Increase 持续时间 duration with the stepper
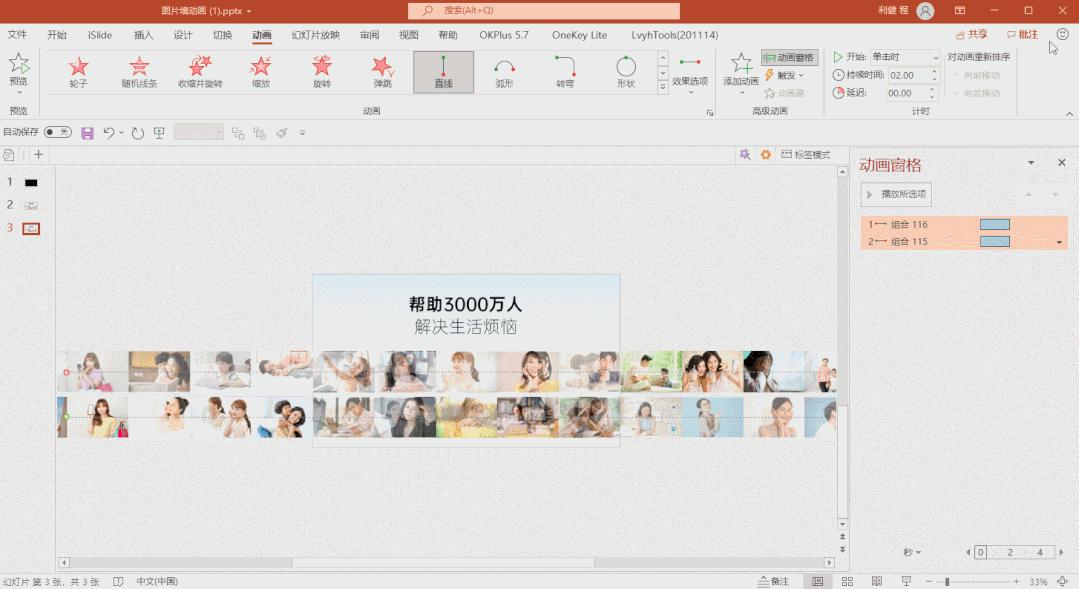The image size is (1079, 589). pyautogui.click(x=934, y=71)
